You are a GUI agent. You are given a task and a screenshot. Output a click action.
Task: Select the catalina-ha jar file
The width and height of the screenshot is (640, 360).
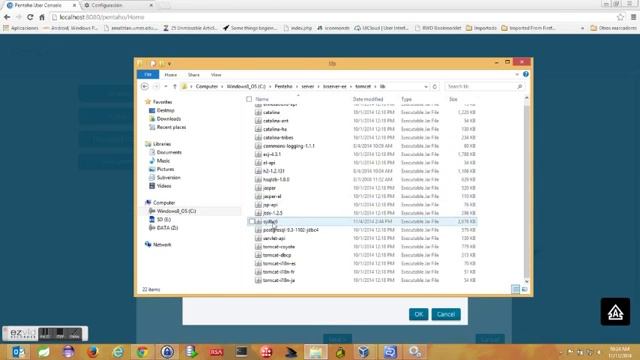click(275, 129)
